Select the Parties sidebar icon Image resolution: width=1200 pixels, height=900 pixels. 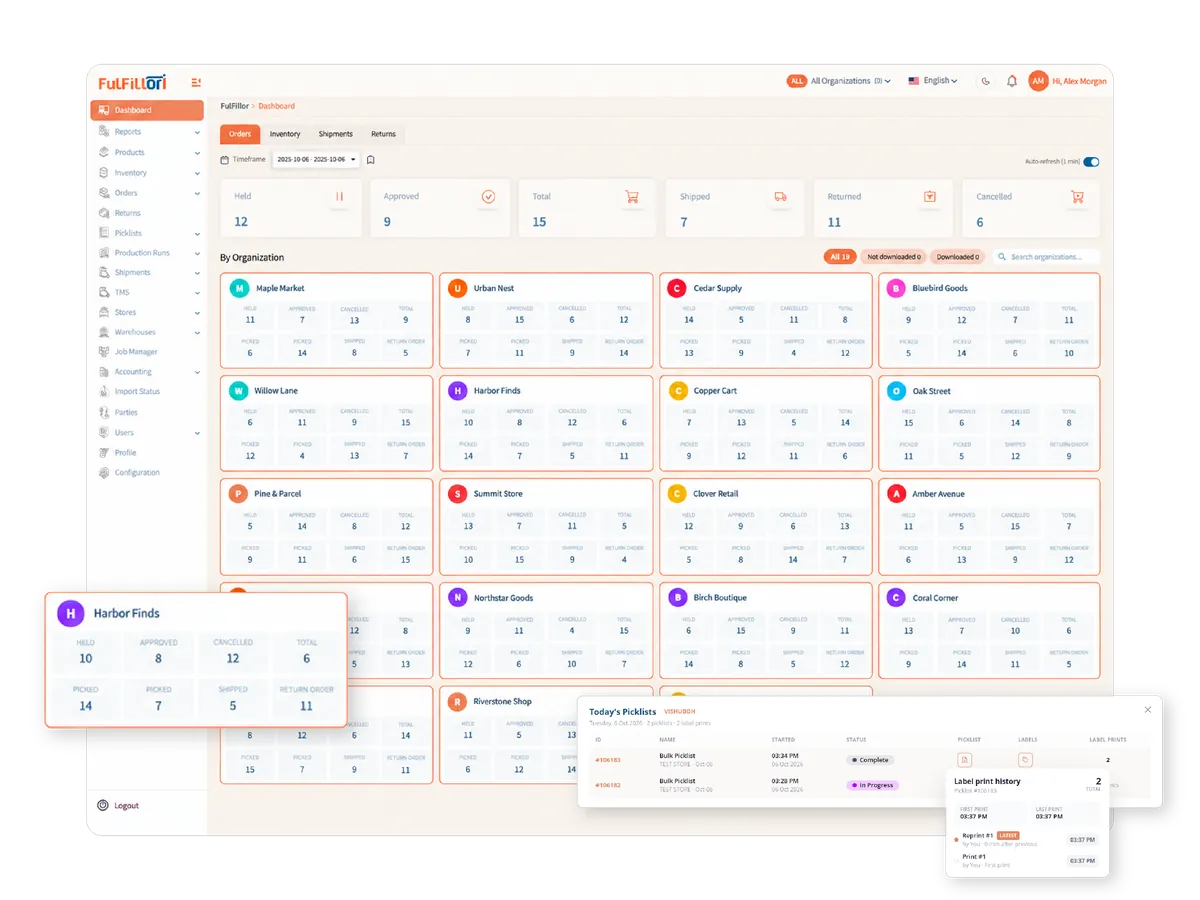click(104, 412)
